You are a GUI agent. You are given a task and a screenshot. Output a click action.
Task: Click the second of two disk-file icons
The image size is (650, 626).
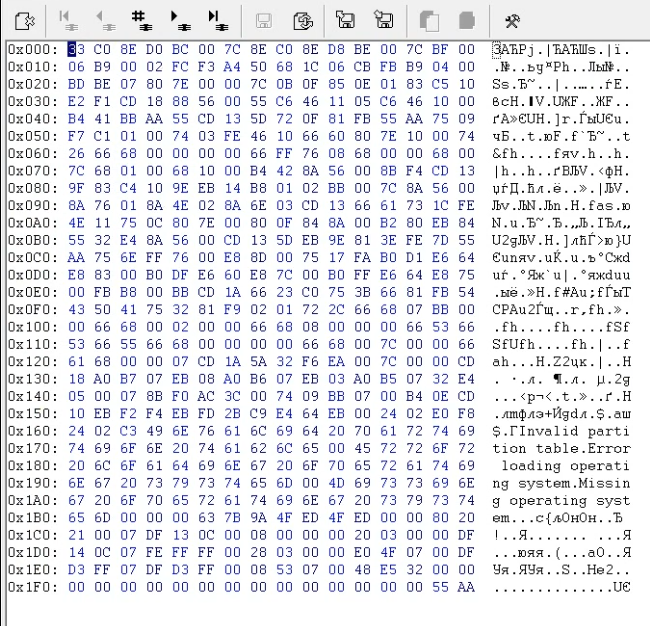380,19
